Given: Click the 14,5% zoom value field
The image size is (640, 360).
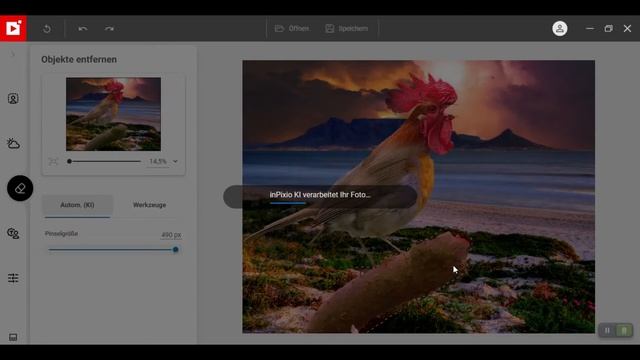Looking at the screenshot, I should (158, 162).
